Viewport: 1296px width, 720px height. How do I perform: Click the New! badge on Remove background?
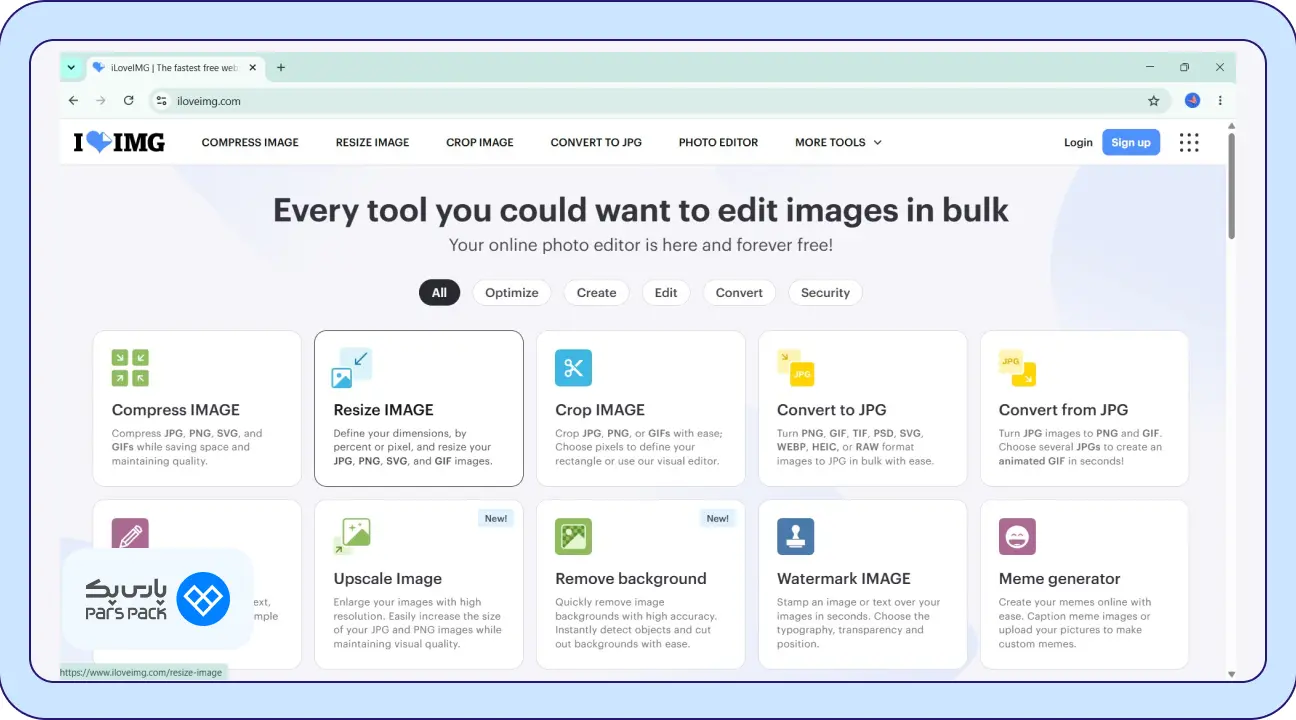[718, 518]
